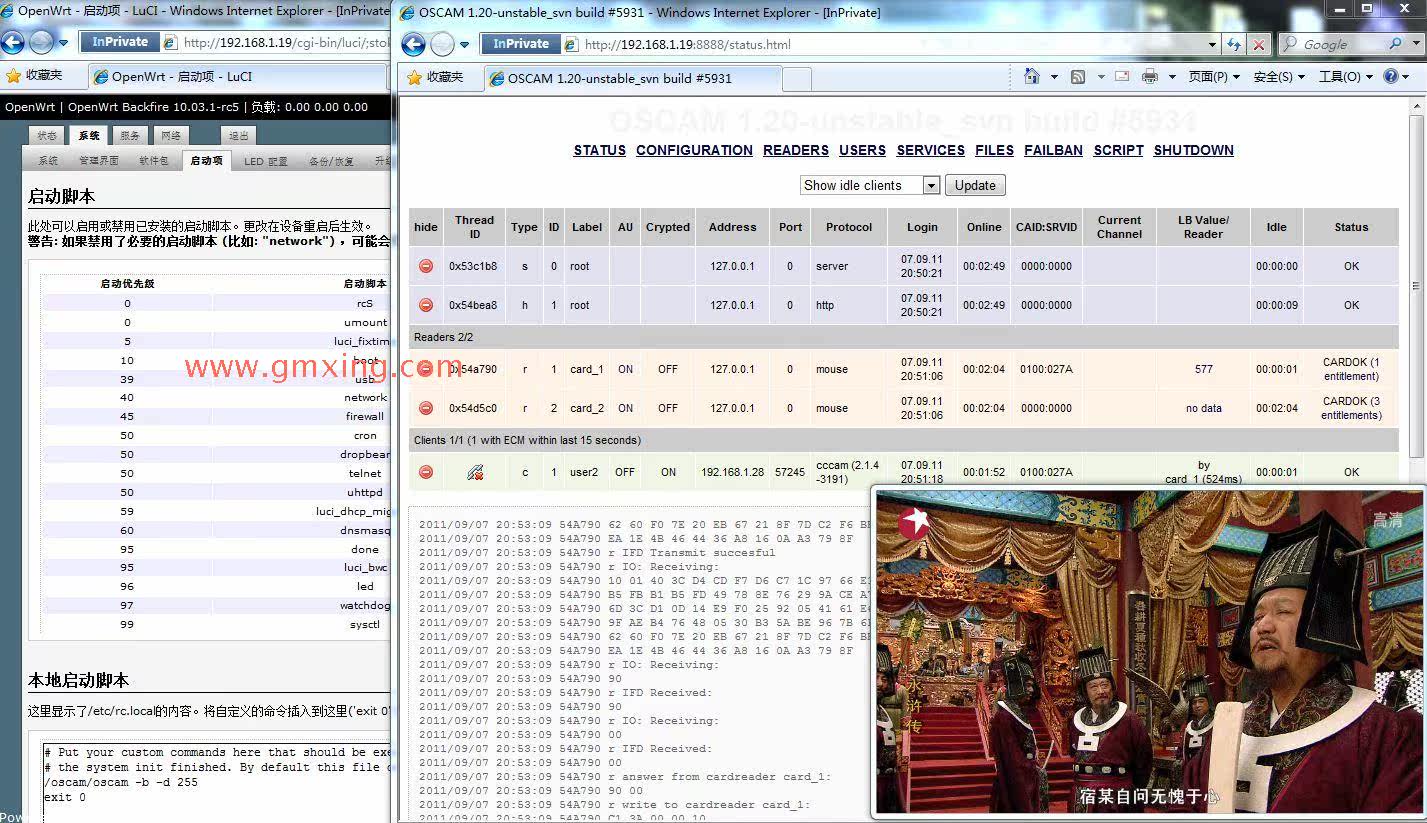Click the read mail envelope icon
The image size is (1427, 823).
point(1122,77)
